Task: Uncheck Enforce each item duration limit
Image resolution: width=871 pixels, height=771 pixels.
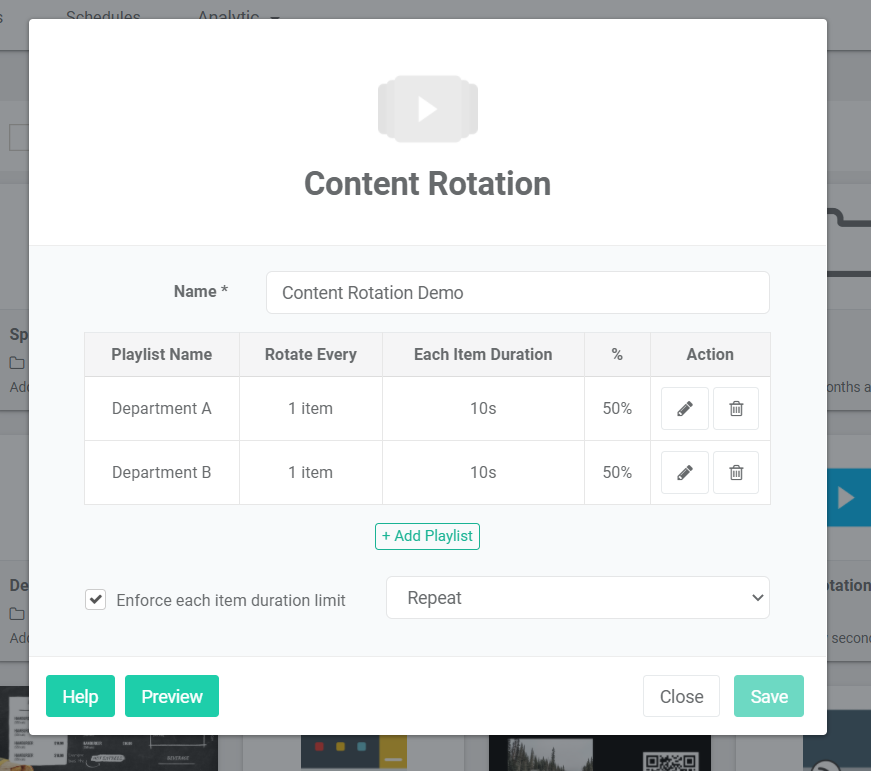Action: (x=96, y=599)
